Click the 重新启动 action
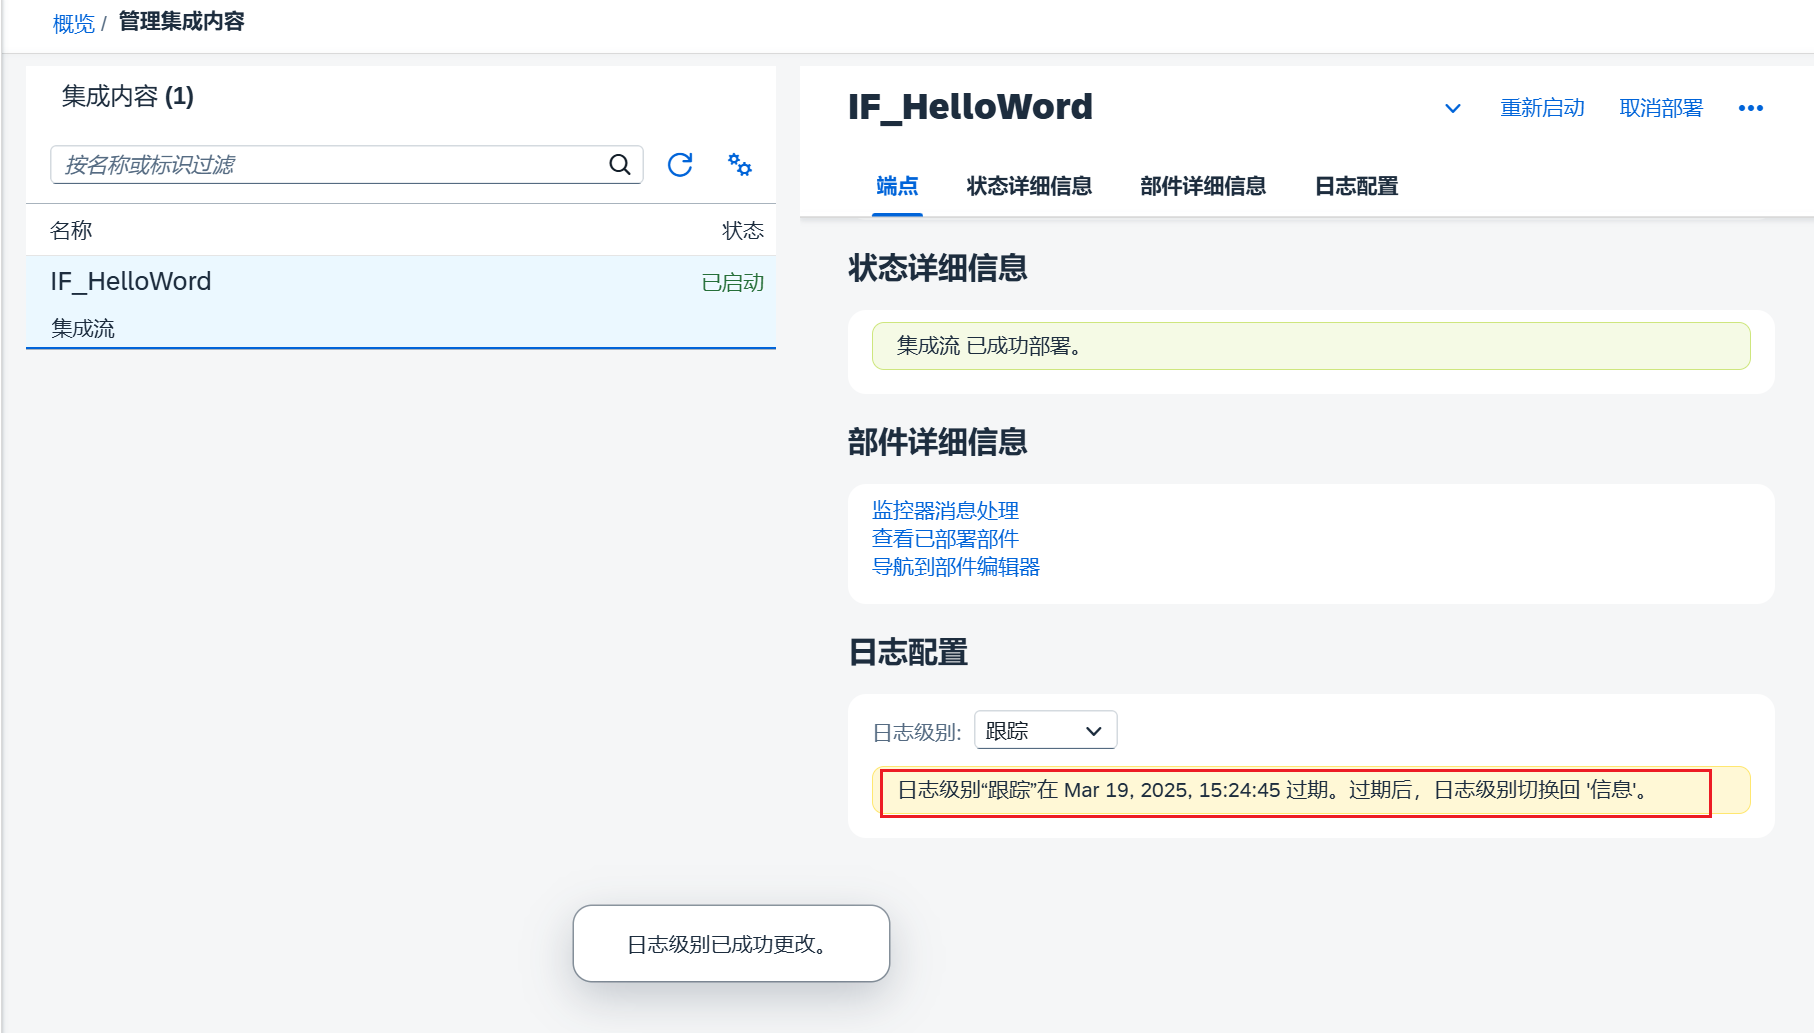Viewport: 1814px width, 1033px height. (1542, 108)
